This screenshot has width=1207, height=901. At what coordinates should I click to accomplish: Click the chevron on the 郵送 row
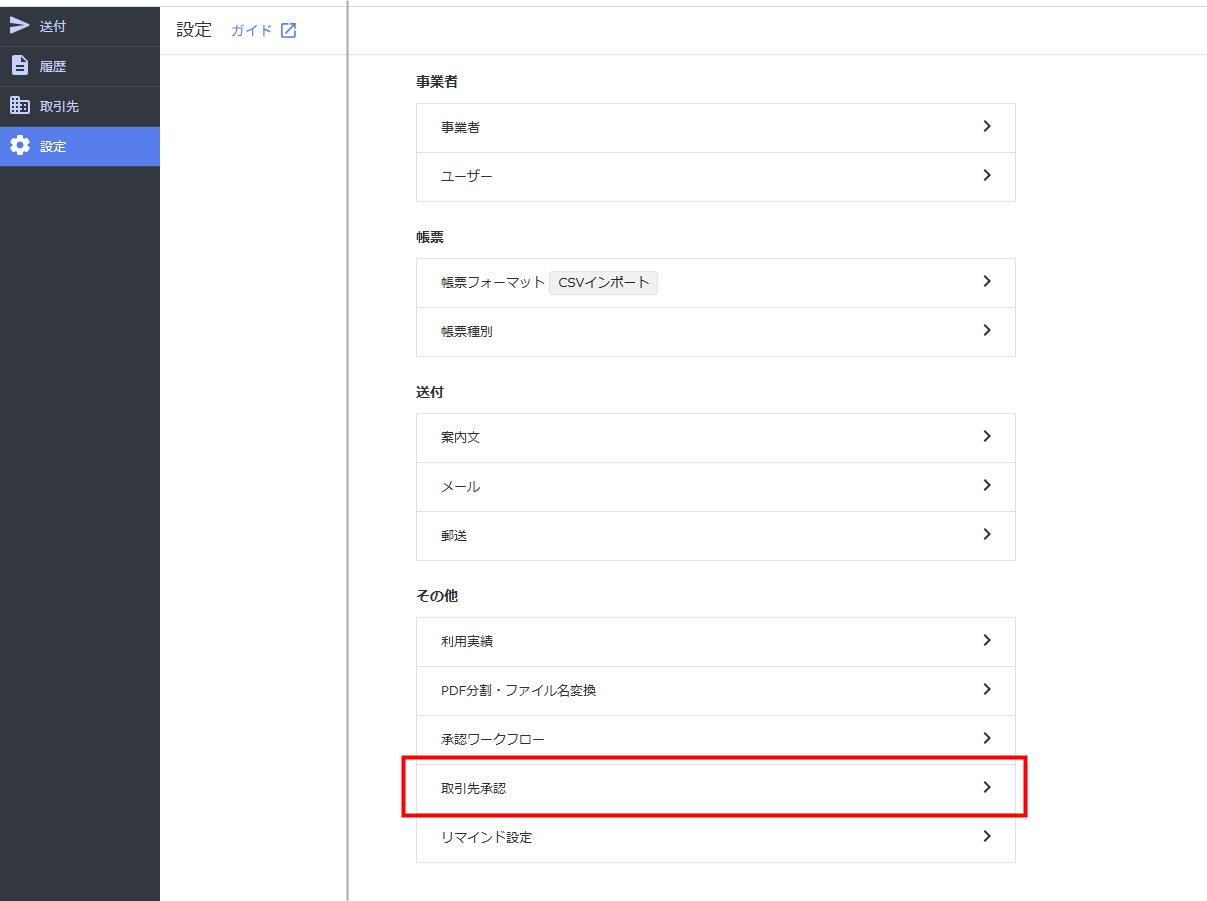987,535
